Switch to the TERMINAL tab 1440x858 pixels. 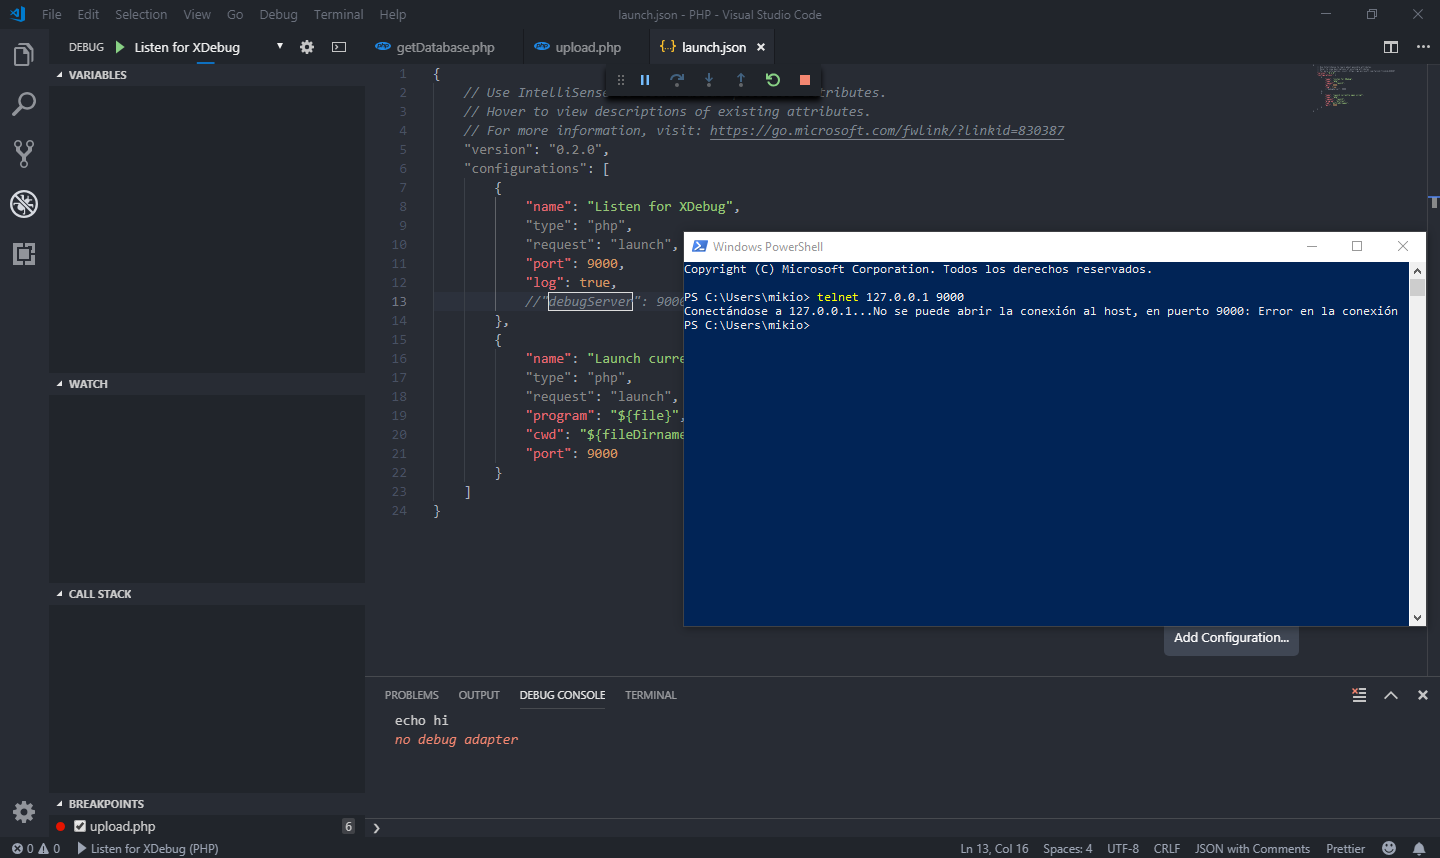(x=650, y=695)
